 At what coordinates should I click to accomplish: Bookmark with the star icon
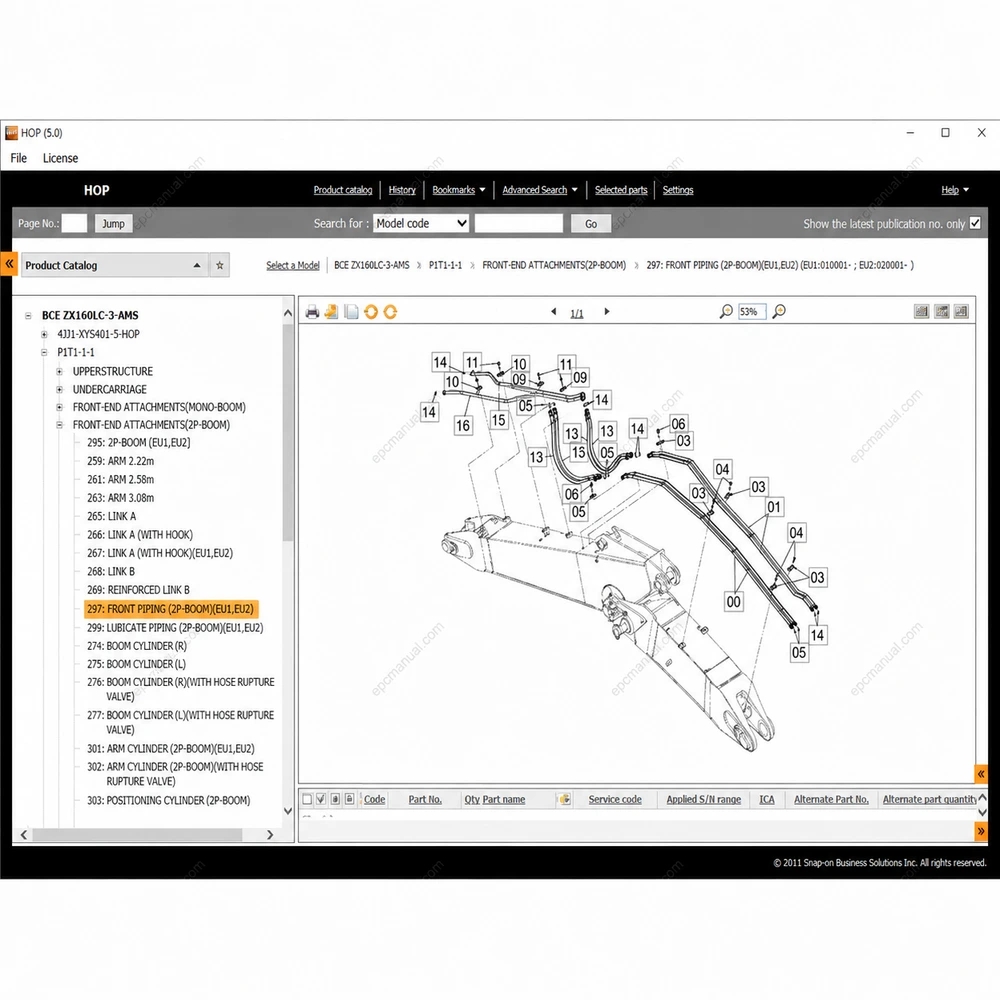pyautogui.click(x=219, y=265)
